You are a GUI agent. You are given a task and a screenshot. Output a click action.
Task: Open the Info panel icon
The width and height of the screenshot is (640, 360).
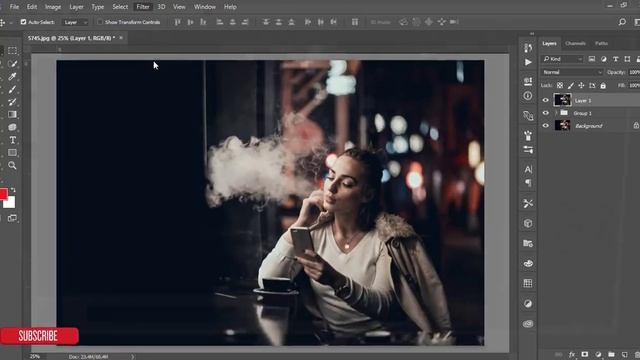pos(528,96)
